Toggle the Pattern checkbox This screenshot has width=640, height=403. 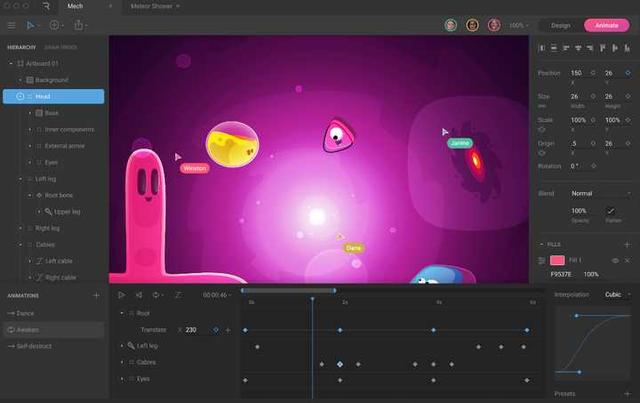[610, 211]
